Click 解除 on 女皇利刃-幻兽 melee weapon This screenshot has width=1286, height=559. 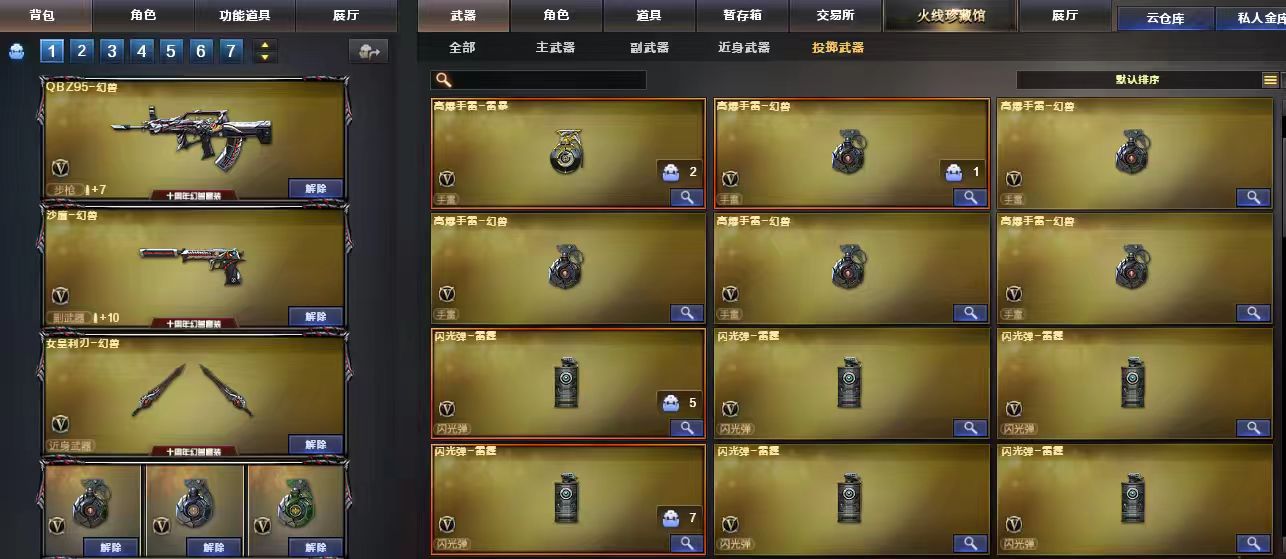pyautogui.click(x=316, y=445)
